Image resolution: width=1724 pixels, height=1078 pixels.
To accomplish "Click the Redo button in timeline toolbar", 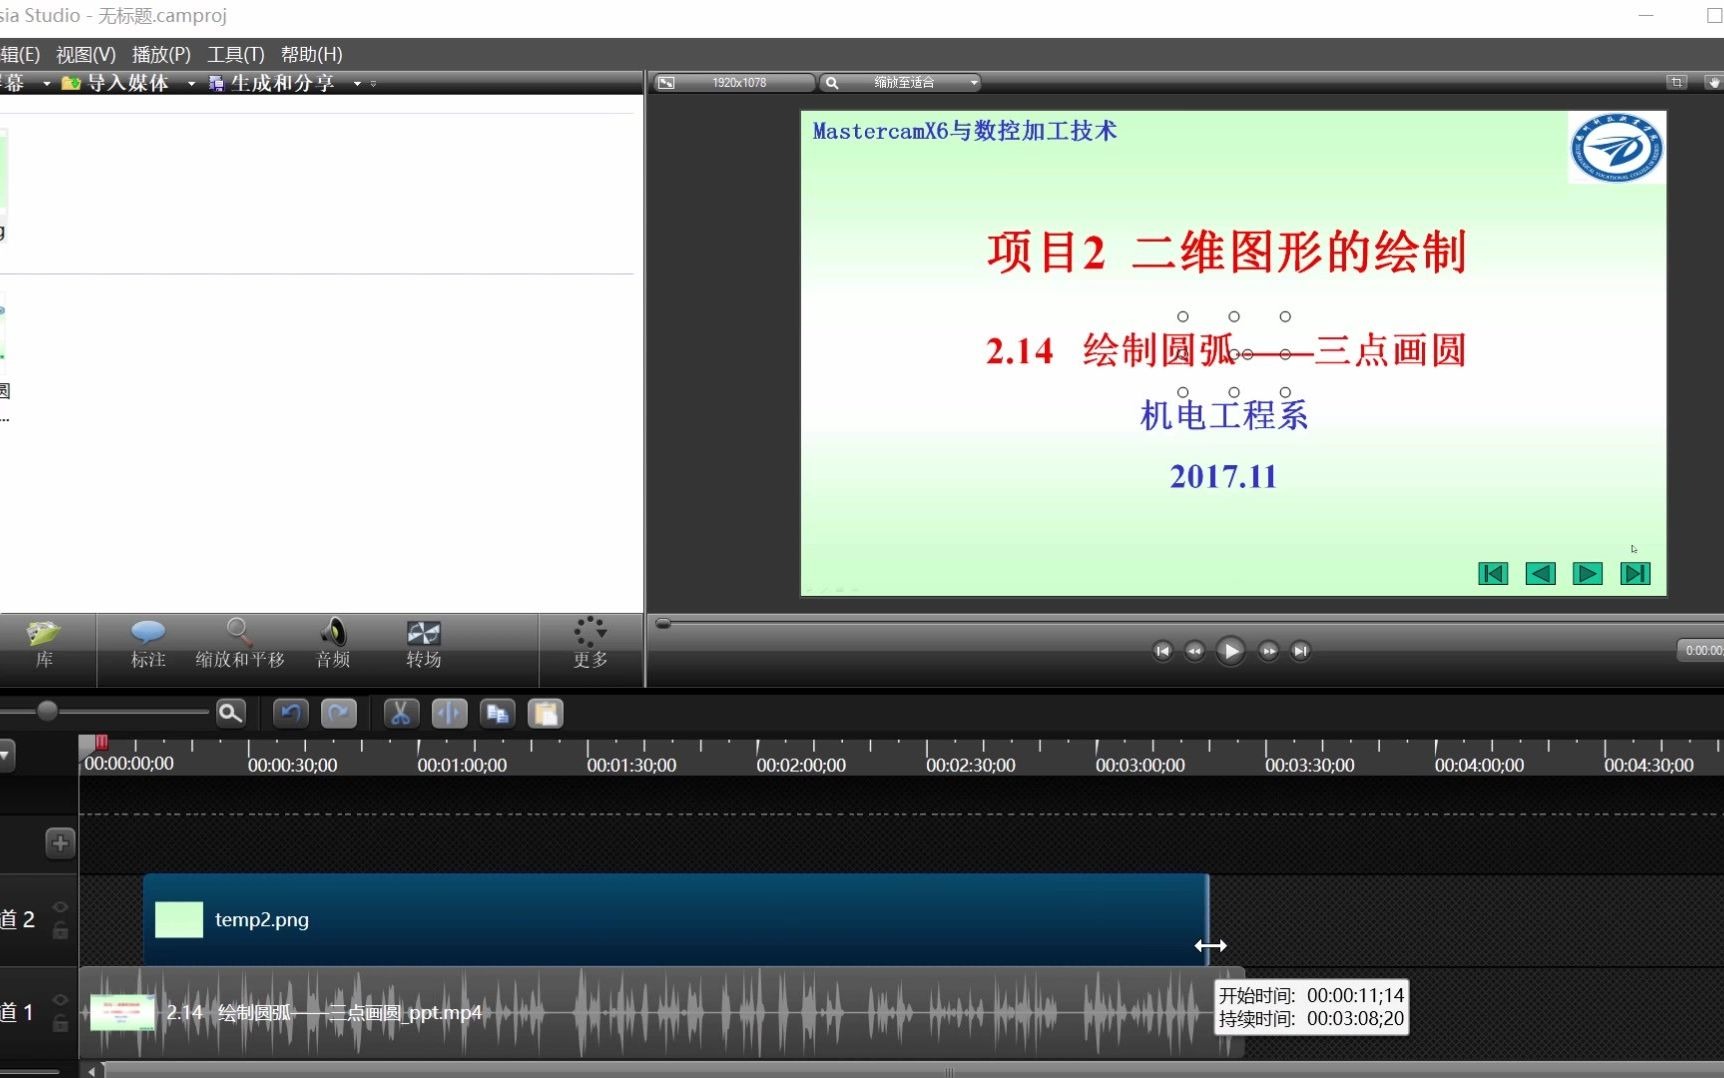I will point(339,713).
